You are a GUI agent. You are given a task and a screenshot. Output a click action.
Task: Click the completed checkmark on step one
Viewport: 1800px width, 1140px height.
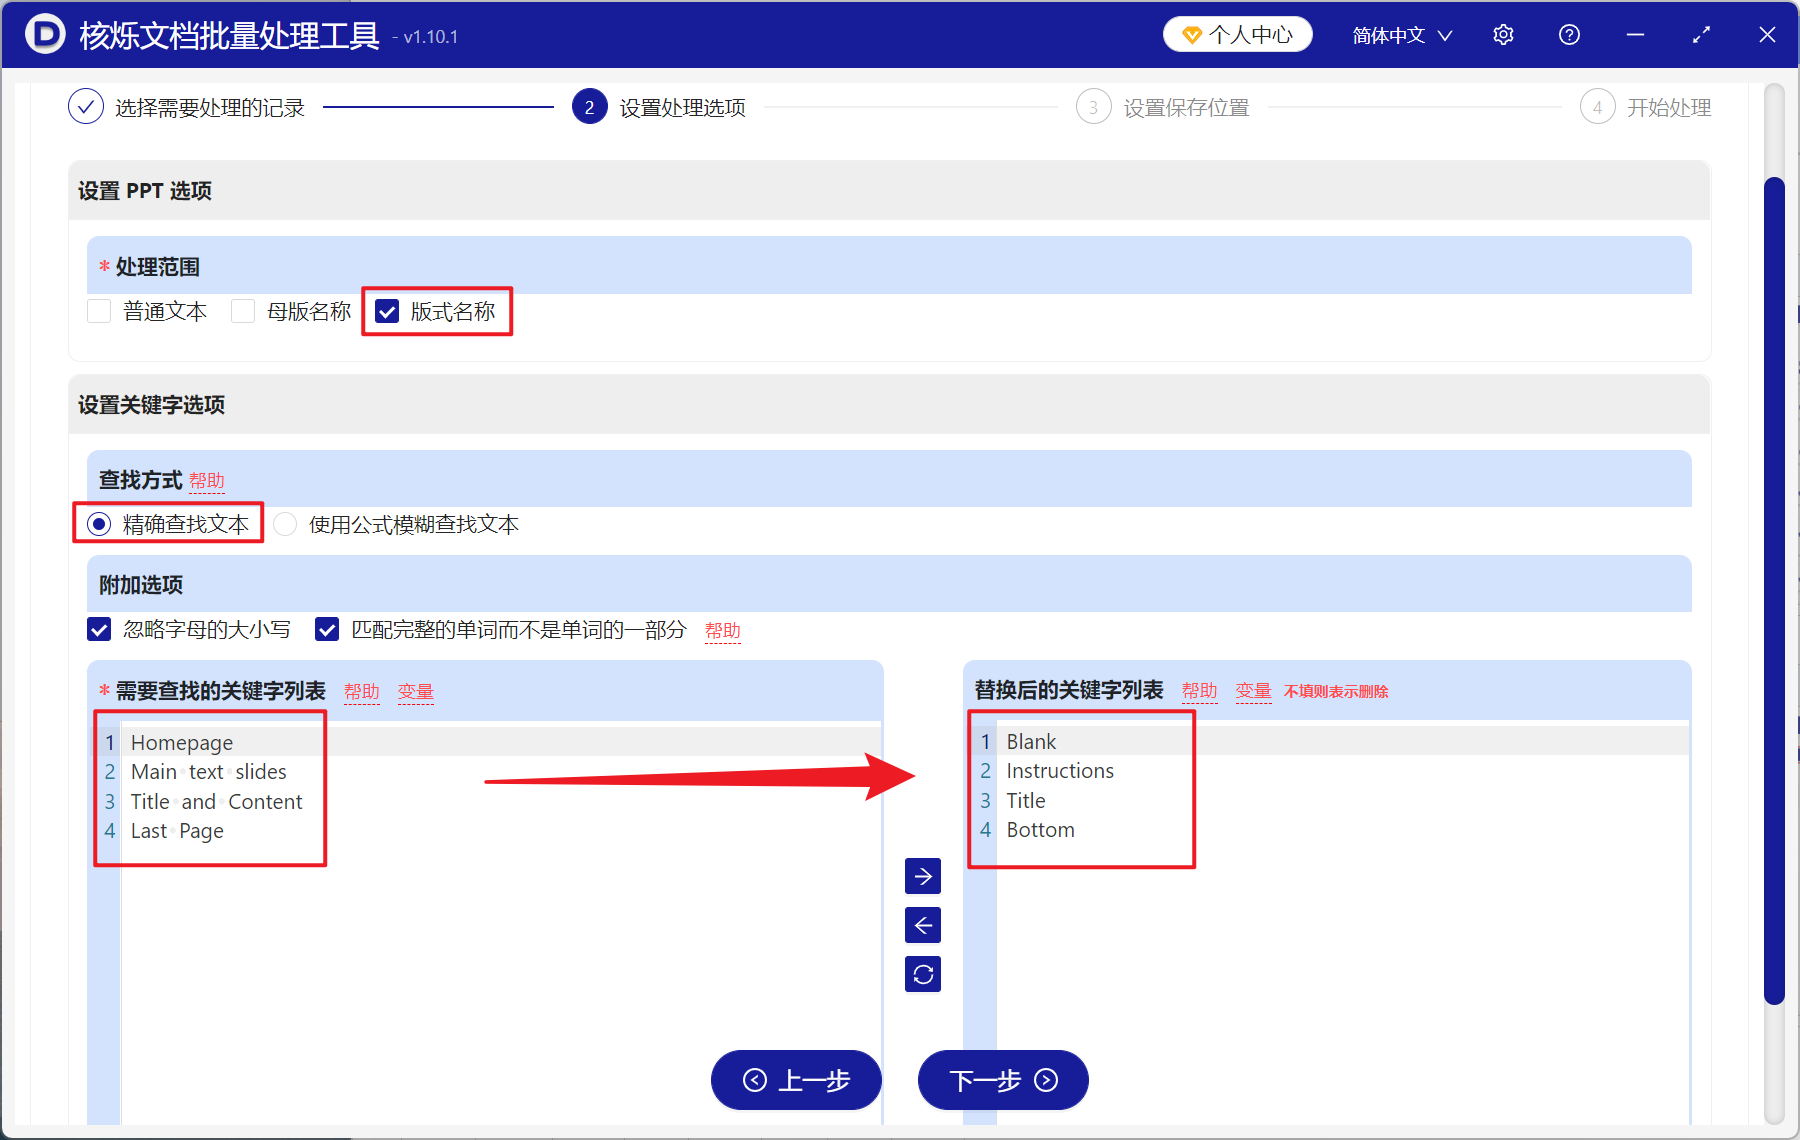[86, 106]
